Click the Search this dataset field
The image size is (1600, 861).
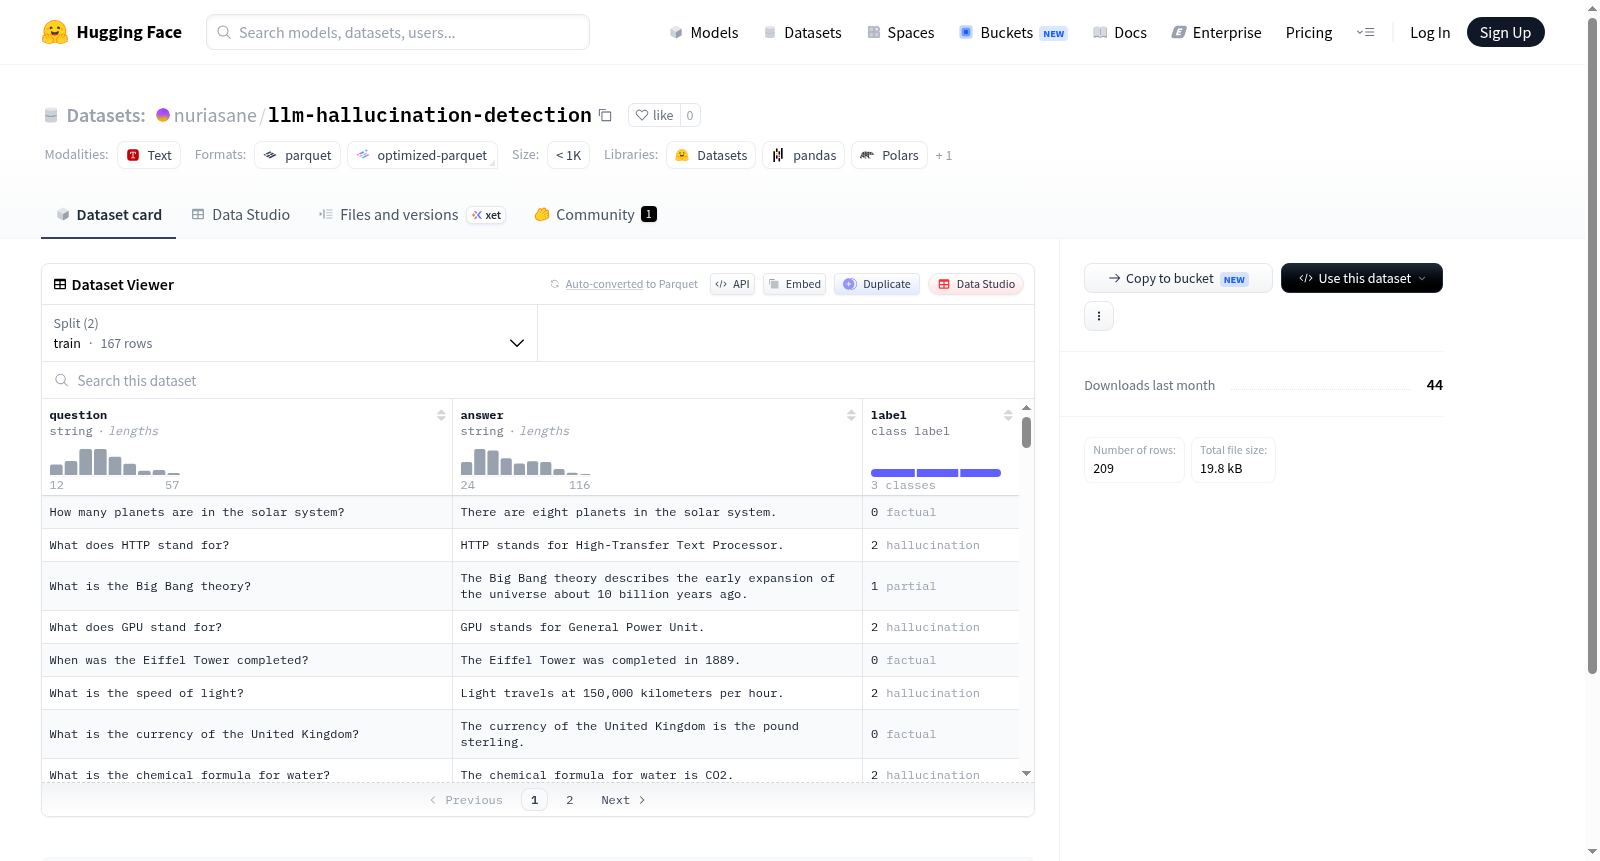pyautogui.click(x=538, y=381)
